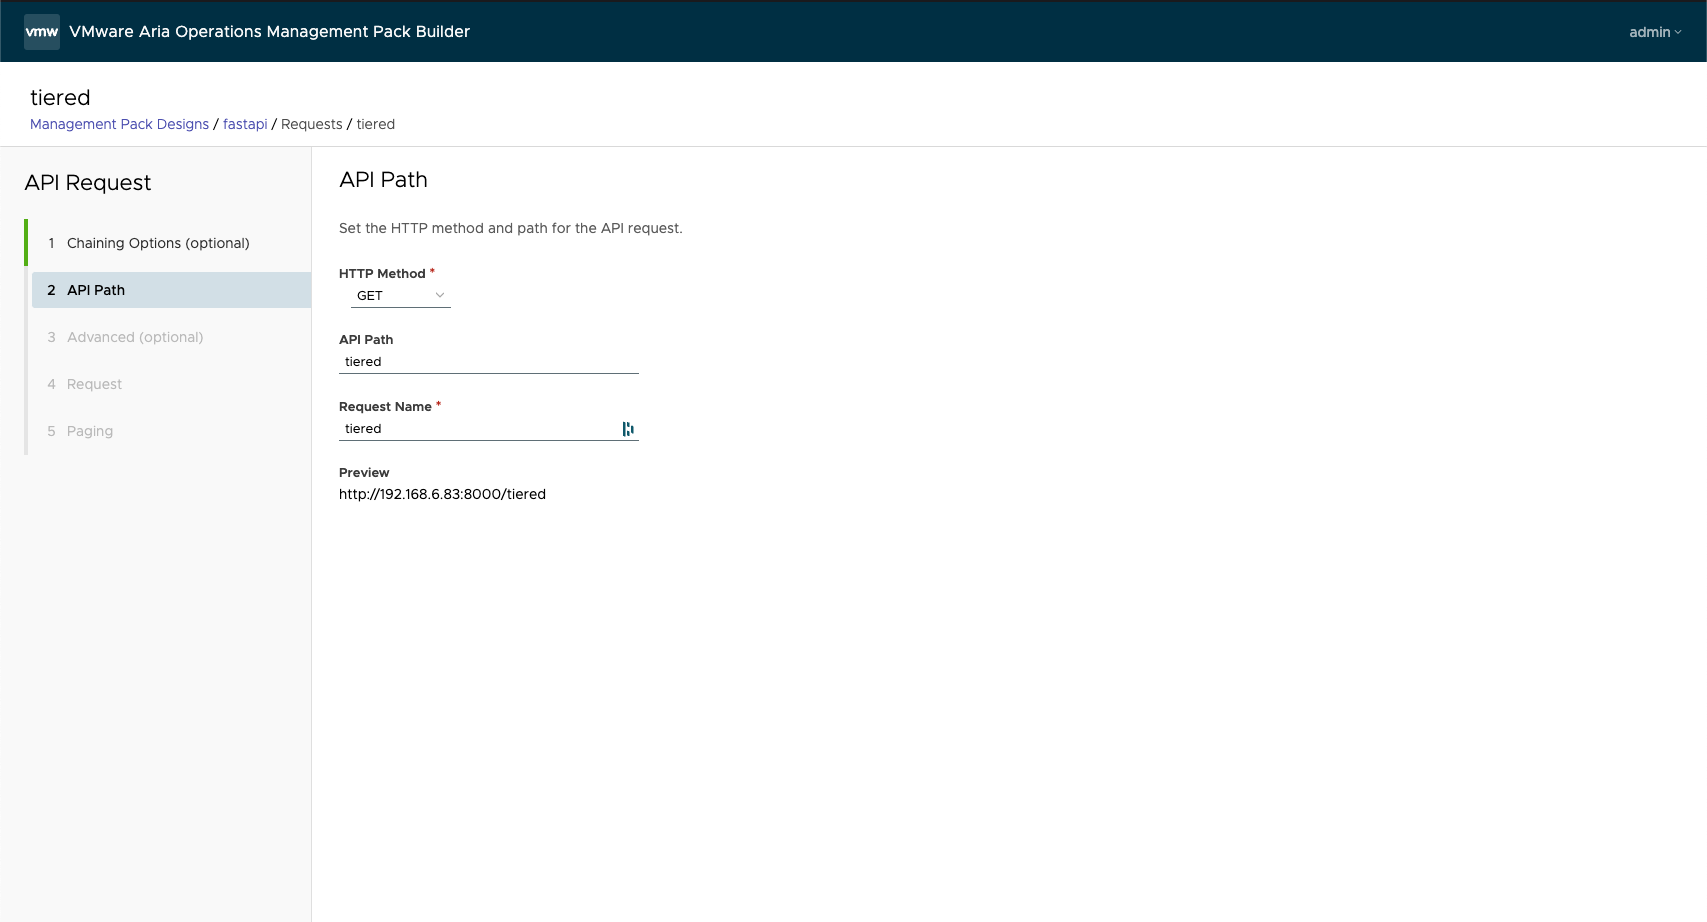Open the admin user menu
The height and width of the screenshot is (922, 1707).
(1654, 32)
